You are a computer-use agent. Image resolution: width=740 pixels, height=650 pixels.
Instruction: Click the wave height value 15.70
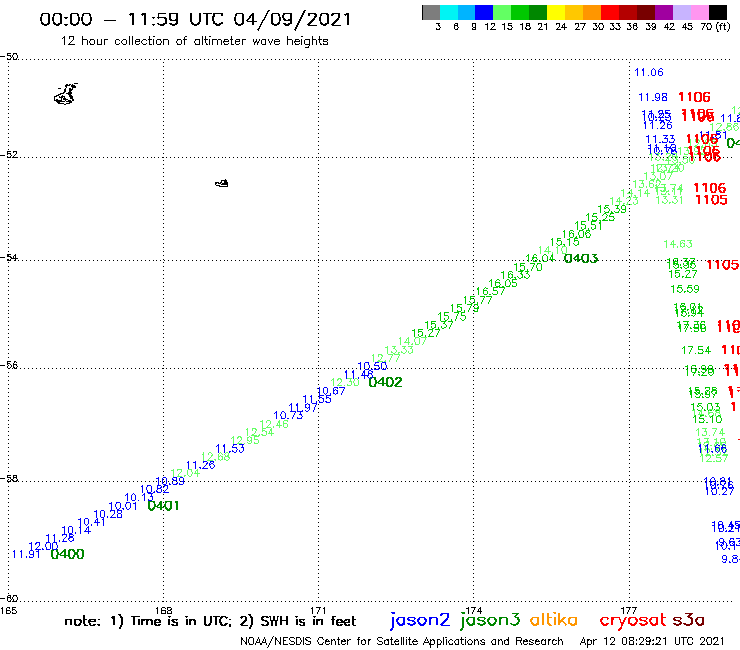click(x=528, y=267)
